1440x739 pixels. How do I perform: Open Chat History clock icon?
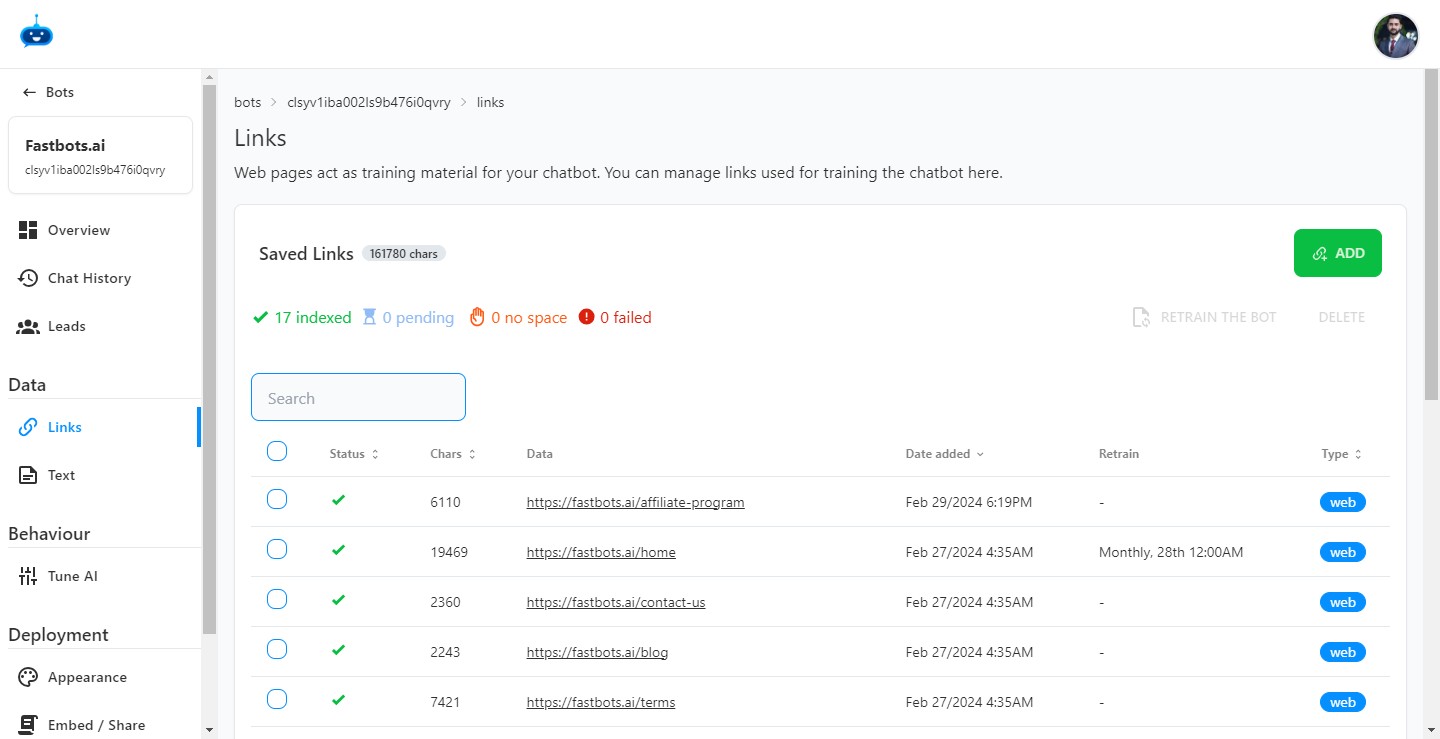coord(28,278)
